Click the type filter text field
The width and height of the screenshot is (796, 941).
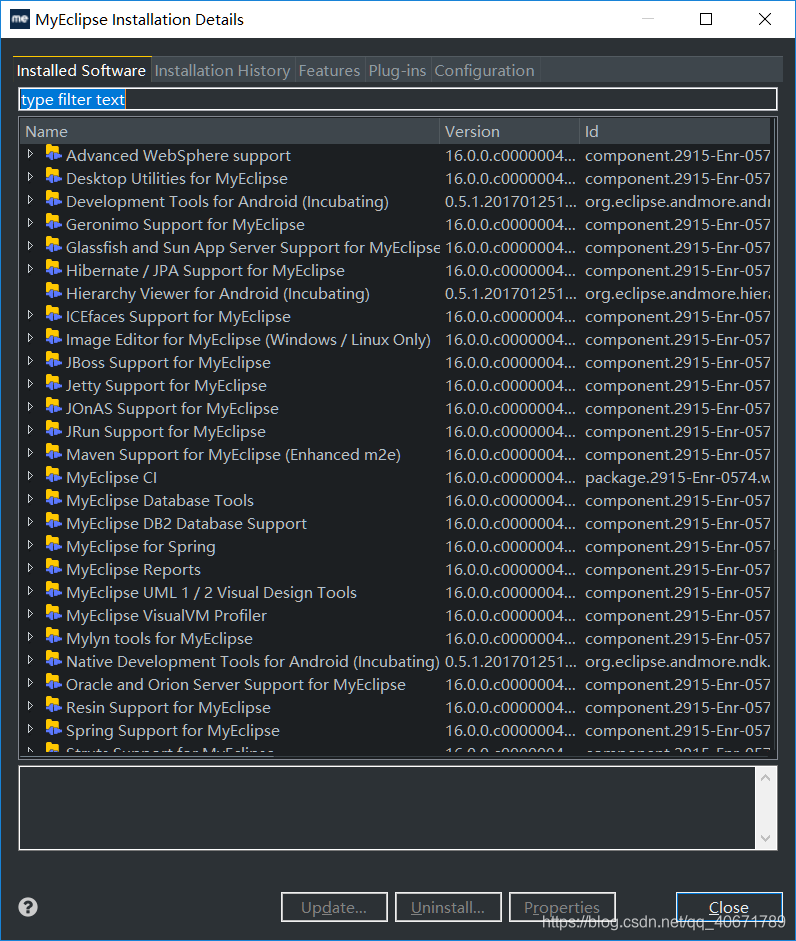(x=398, y=99)
